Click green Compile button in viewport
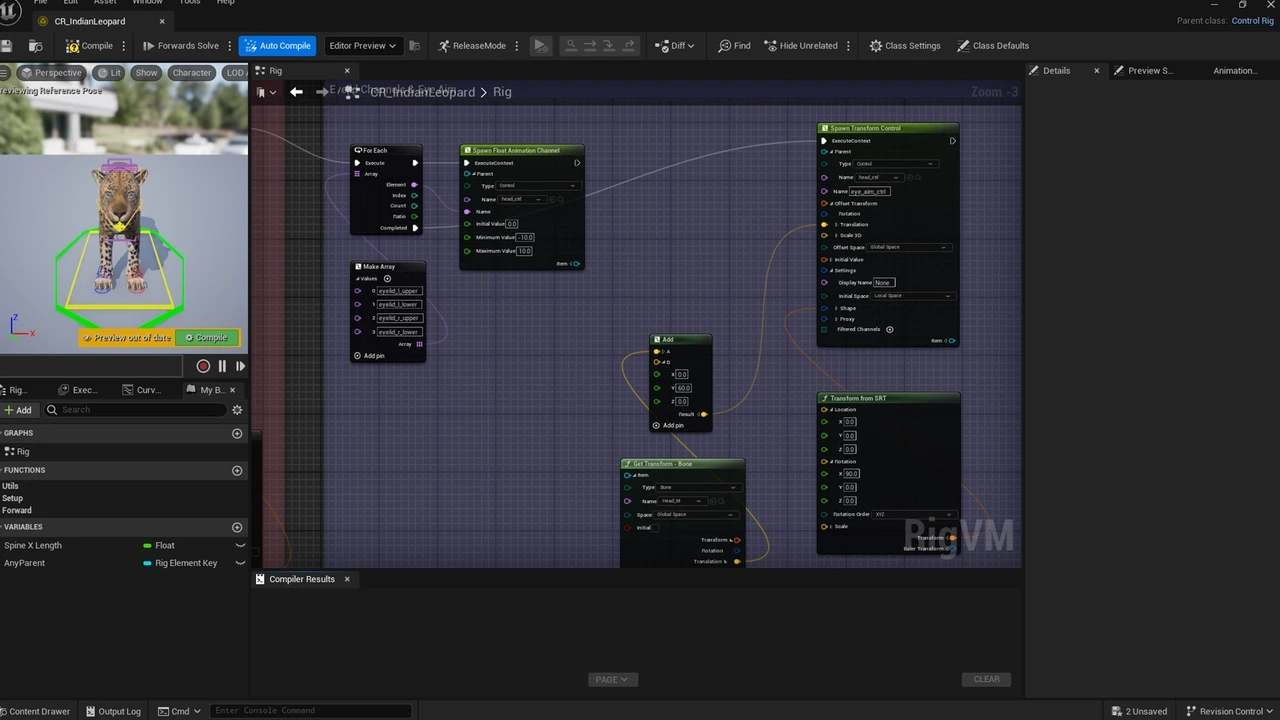This screenshot has width=1280, height=720. click(207, 338)
